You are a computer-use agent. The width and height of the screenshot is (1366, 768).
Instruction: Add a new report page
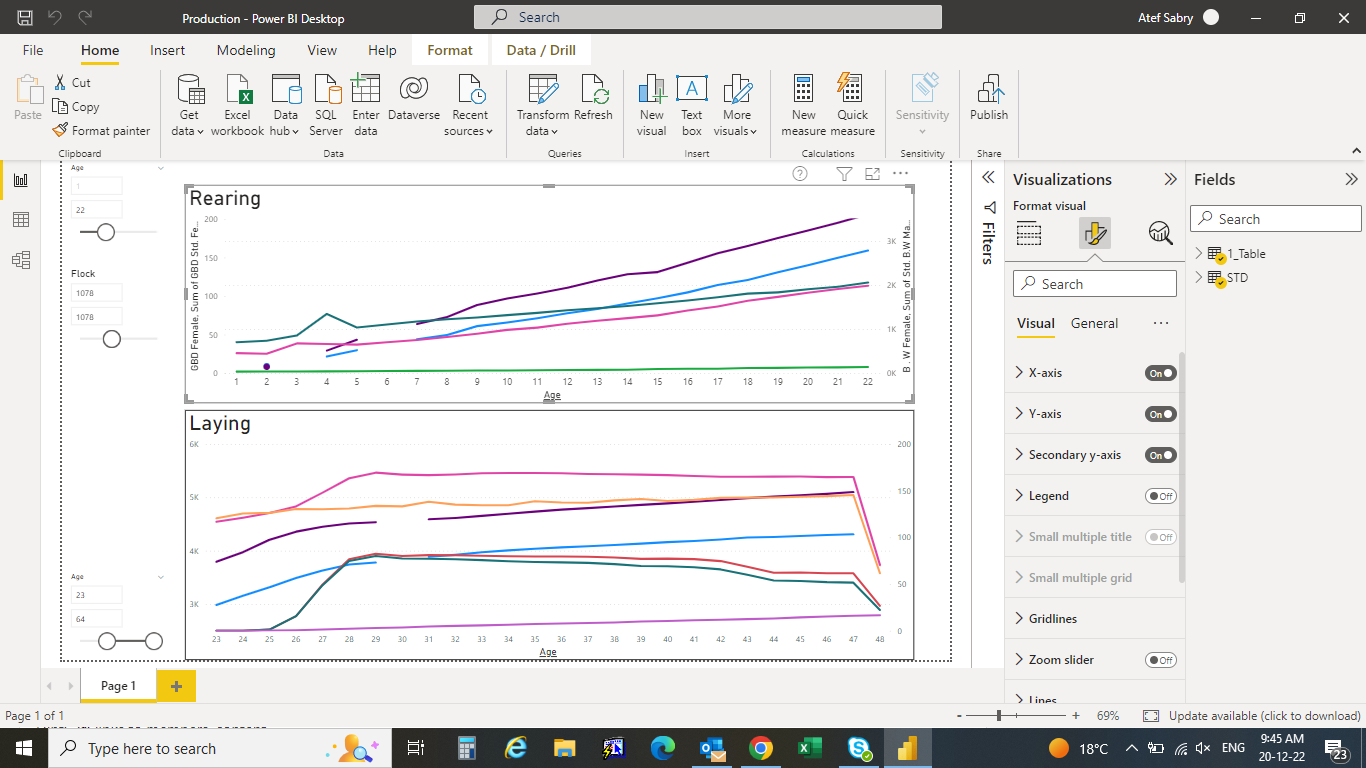pos(176,686)
